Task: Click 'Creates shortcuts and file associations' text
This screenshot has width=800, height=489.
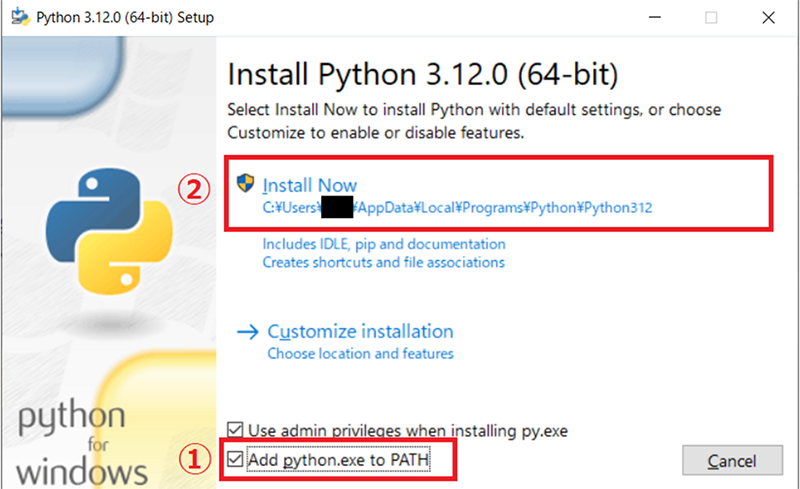Action: (383, 262)
